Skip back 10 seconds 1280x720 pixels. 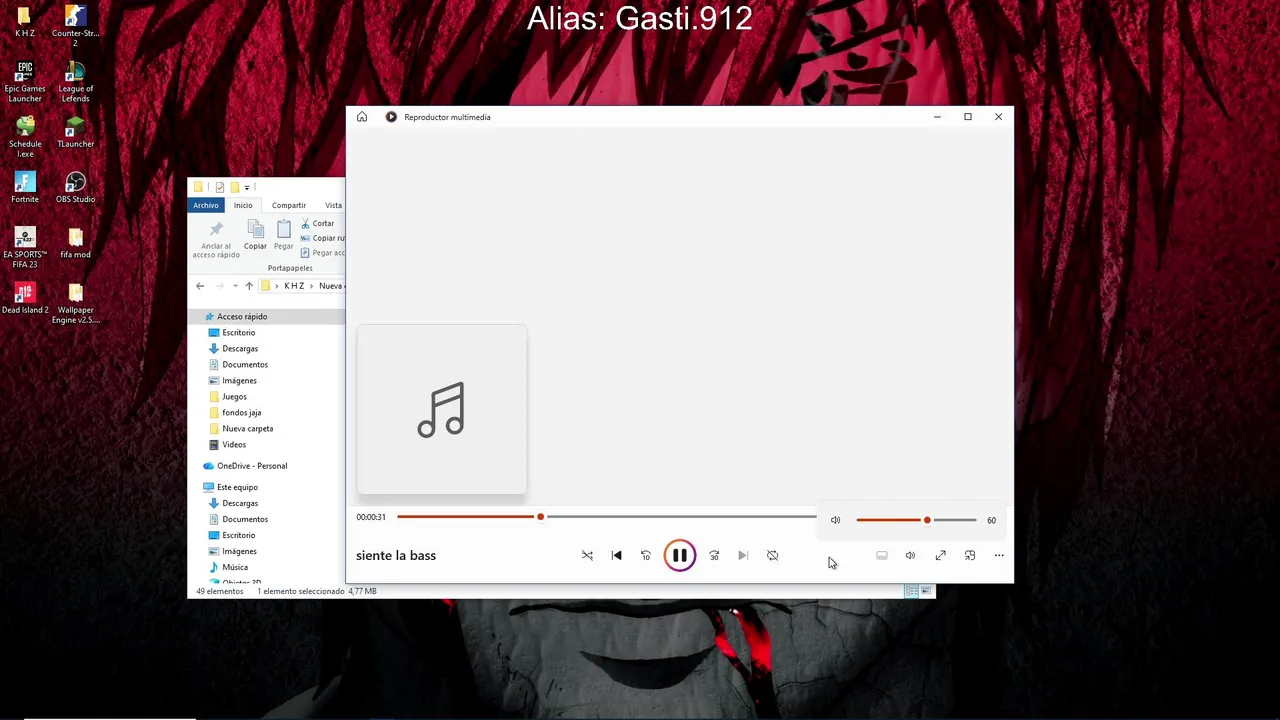pyautogui.click(x=646, y=555)
